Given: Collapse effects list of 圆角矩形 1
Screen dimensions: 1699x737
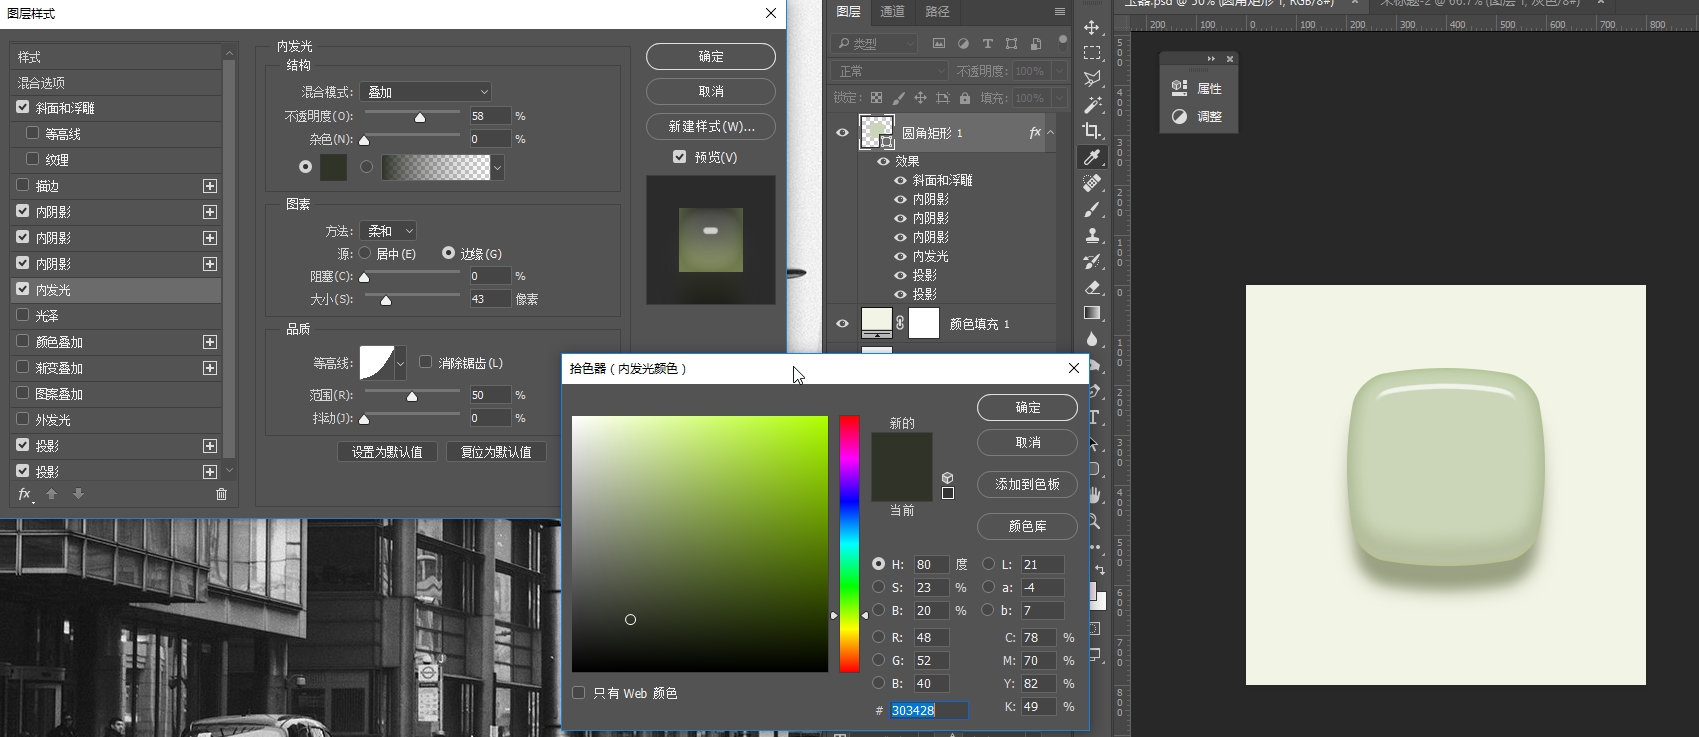Looking at the screenshot, I should click(1051, 132).
